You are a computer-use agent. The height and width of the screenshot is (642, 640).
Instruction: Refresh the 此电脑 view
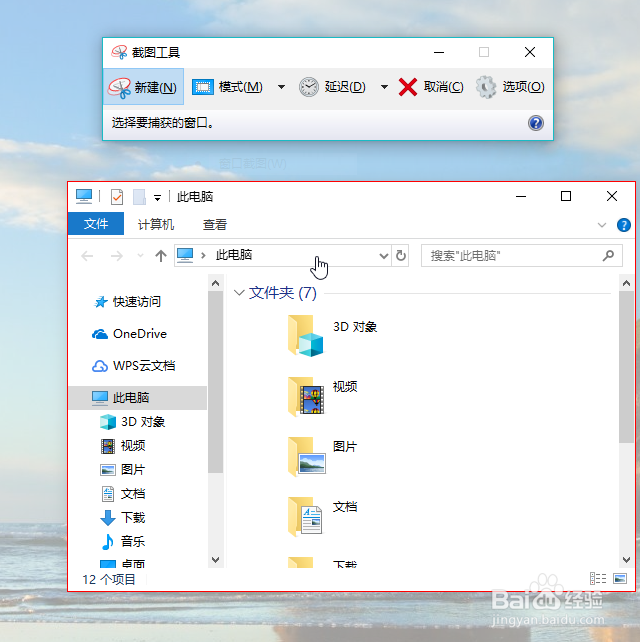[x=401, y=255]
